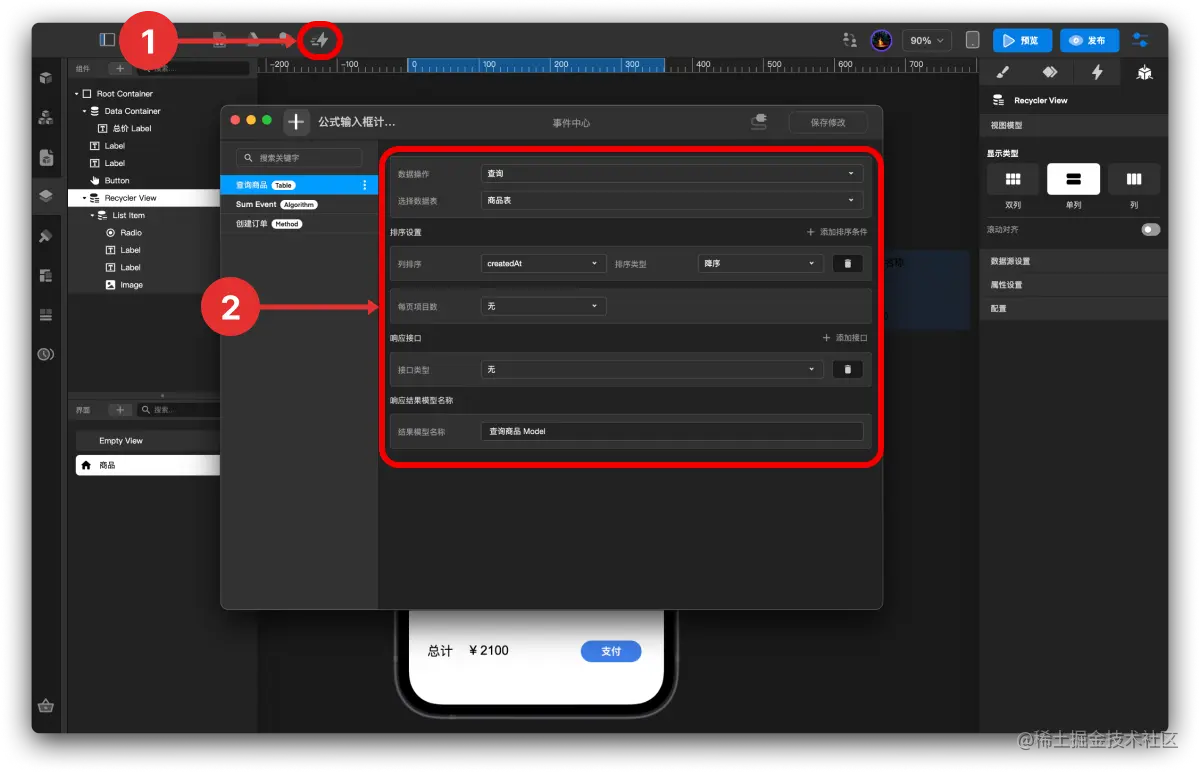The width and height of the screenshot is (1200, 772).
Task: Choose the 双列 grid display type
Action: [1013, 179]
